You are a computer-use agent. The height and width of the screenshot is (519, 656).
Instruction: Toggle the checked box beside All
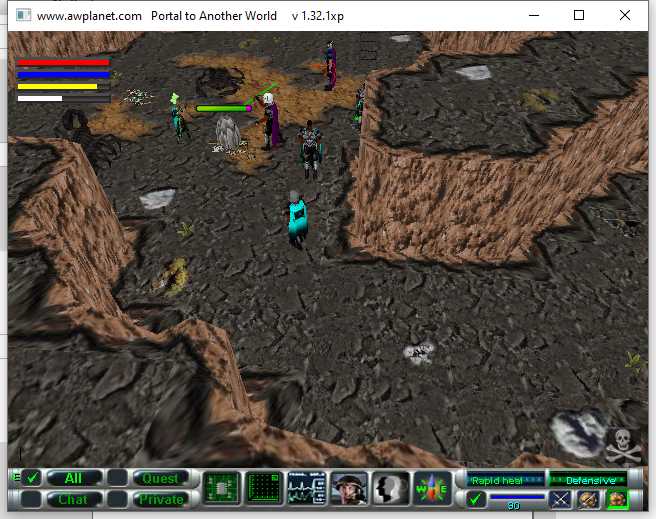(x=33, y=478)
